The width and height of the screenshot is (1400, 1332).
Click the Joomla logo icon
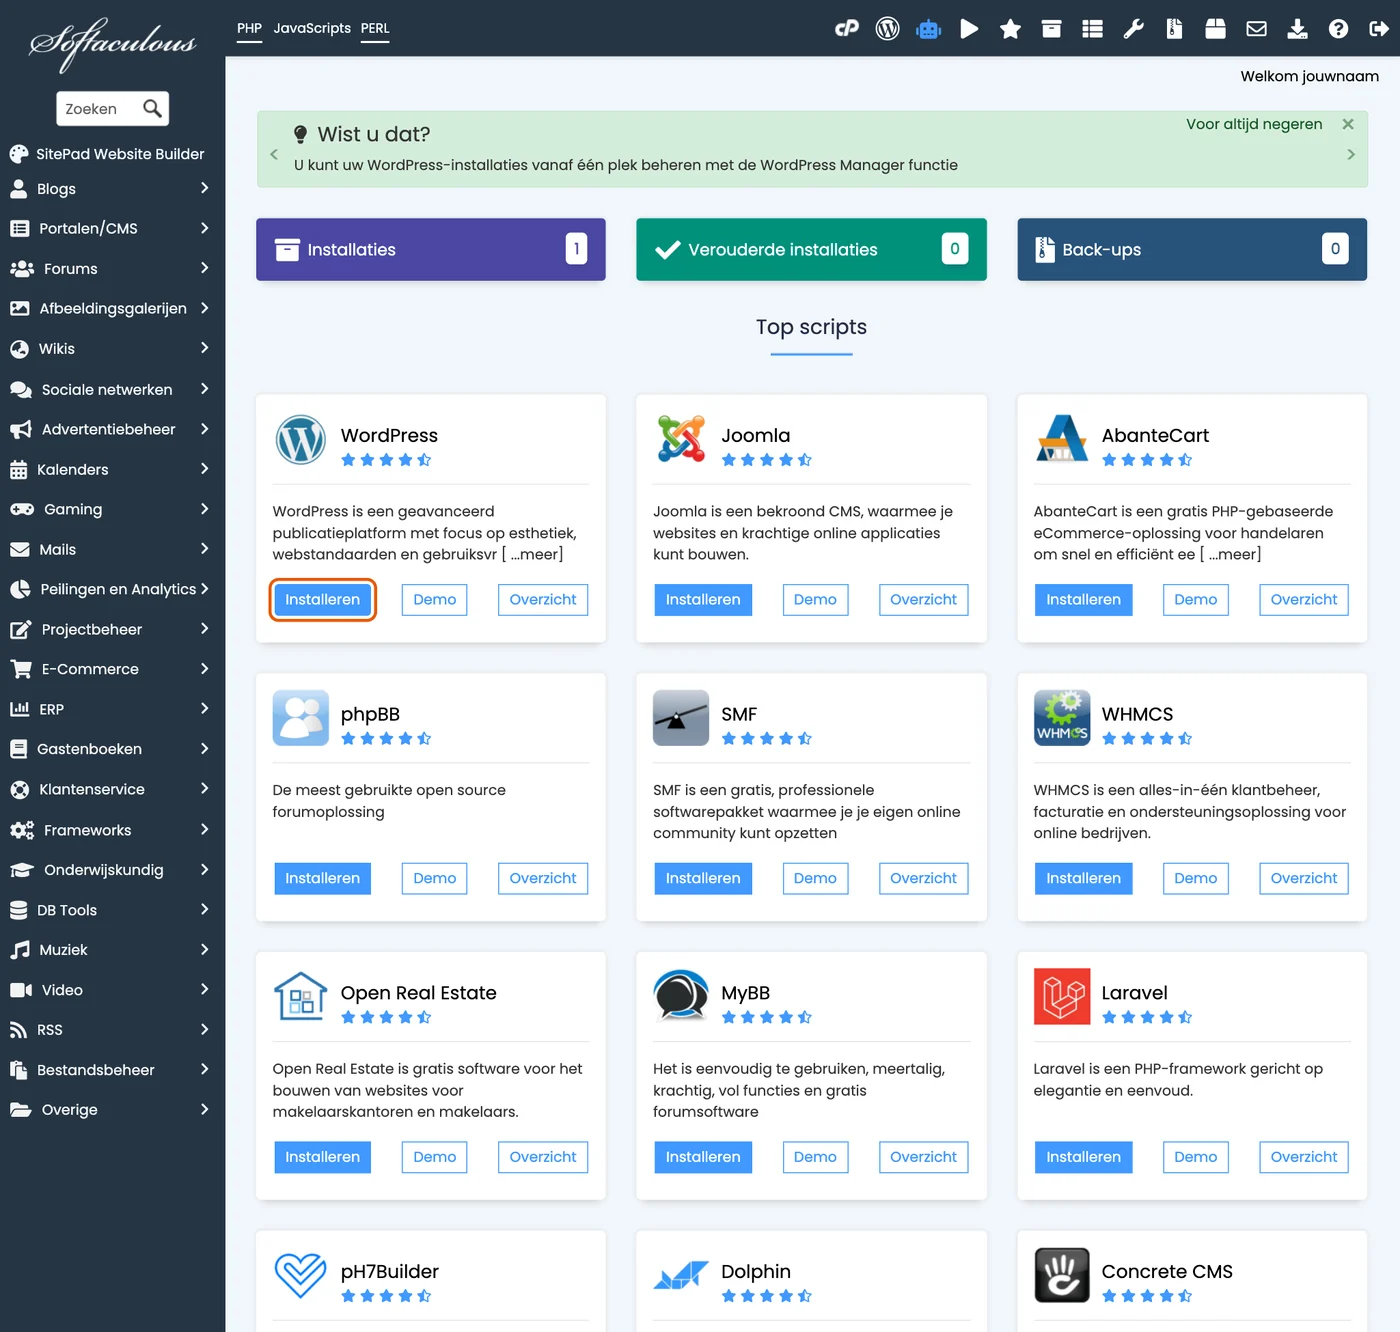[681, 439]
